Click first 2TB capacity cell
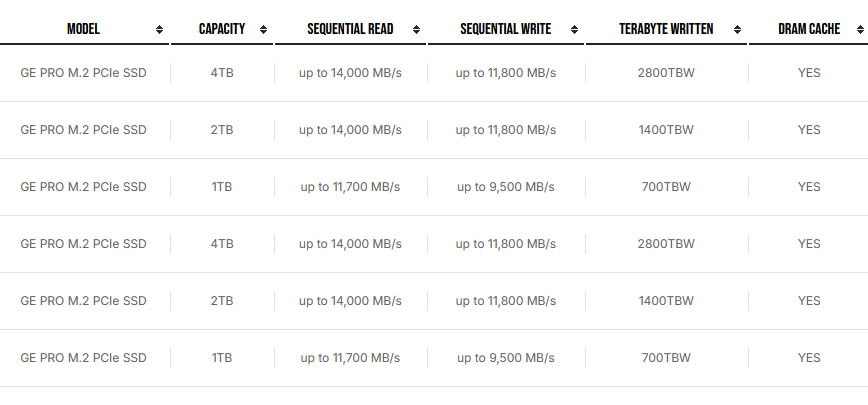 click(222, 130)
